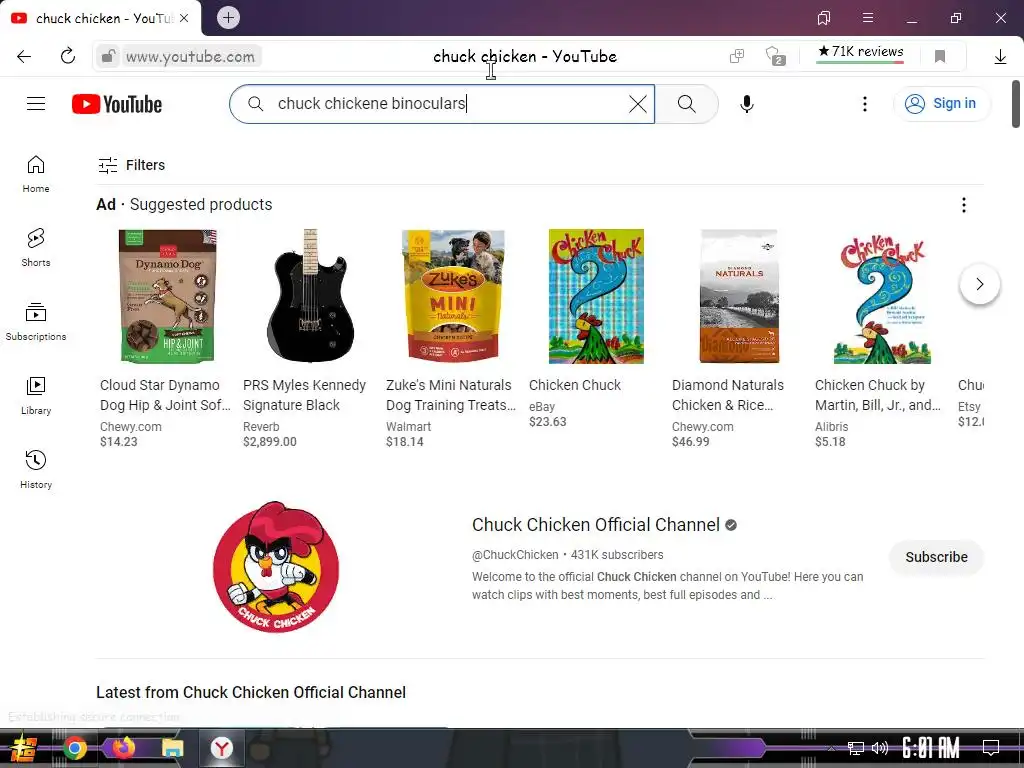This screenshot has width=1024, height=768.
Task: Open Cloud Star Dynamo Dog product image
Action: pos(167,296)
